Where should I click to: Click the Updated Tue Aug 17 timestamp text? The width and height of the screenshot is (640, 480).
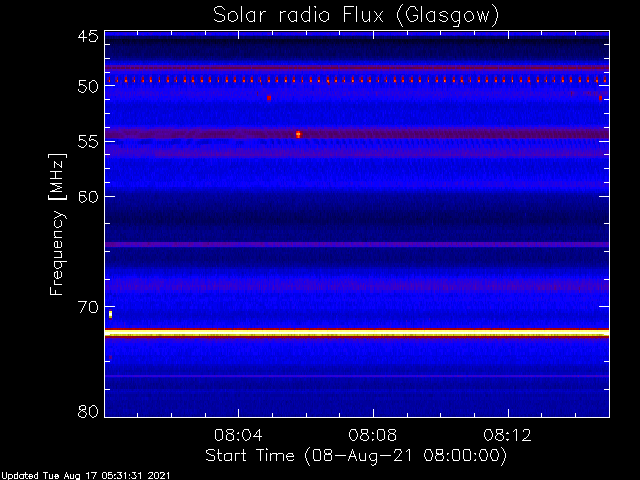pos(85,476)
